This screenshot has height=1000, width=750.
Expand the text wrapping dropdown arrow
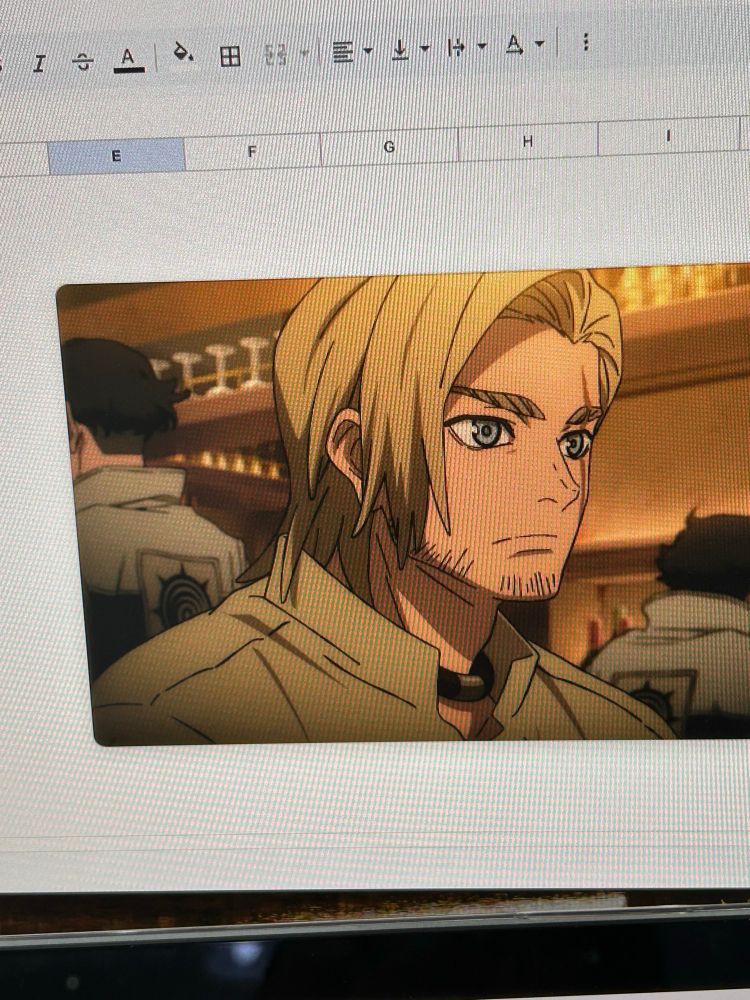point(482,46)
